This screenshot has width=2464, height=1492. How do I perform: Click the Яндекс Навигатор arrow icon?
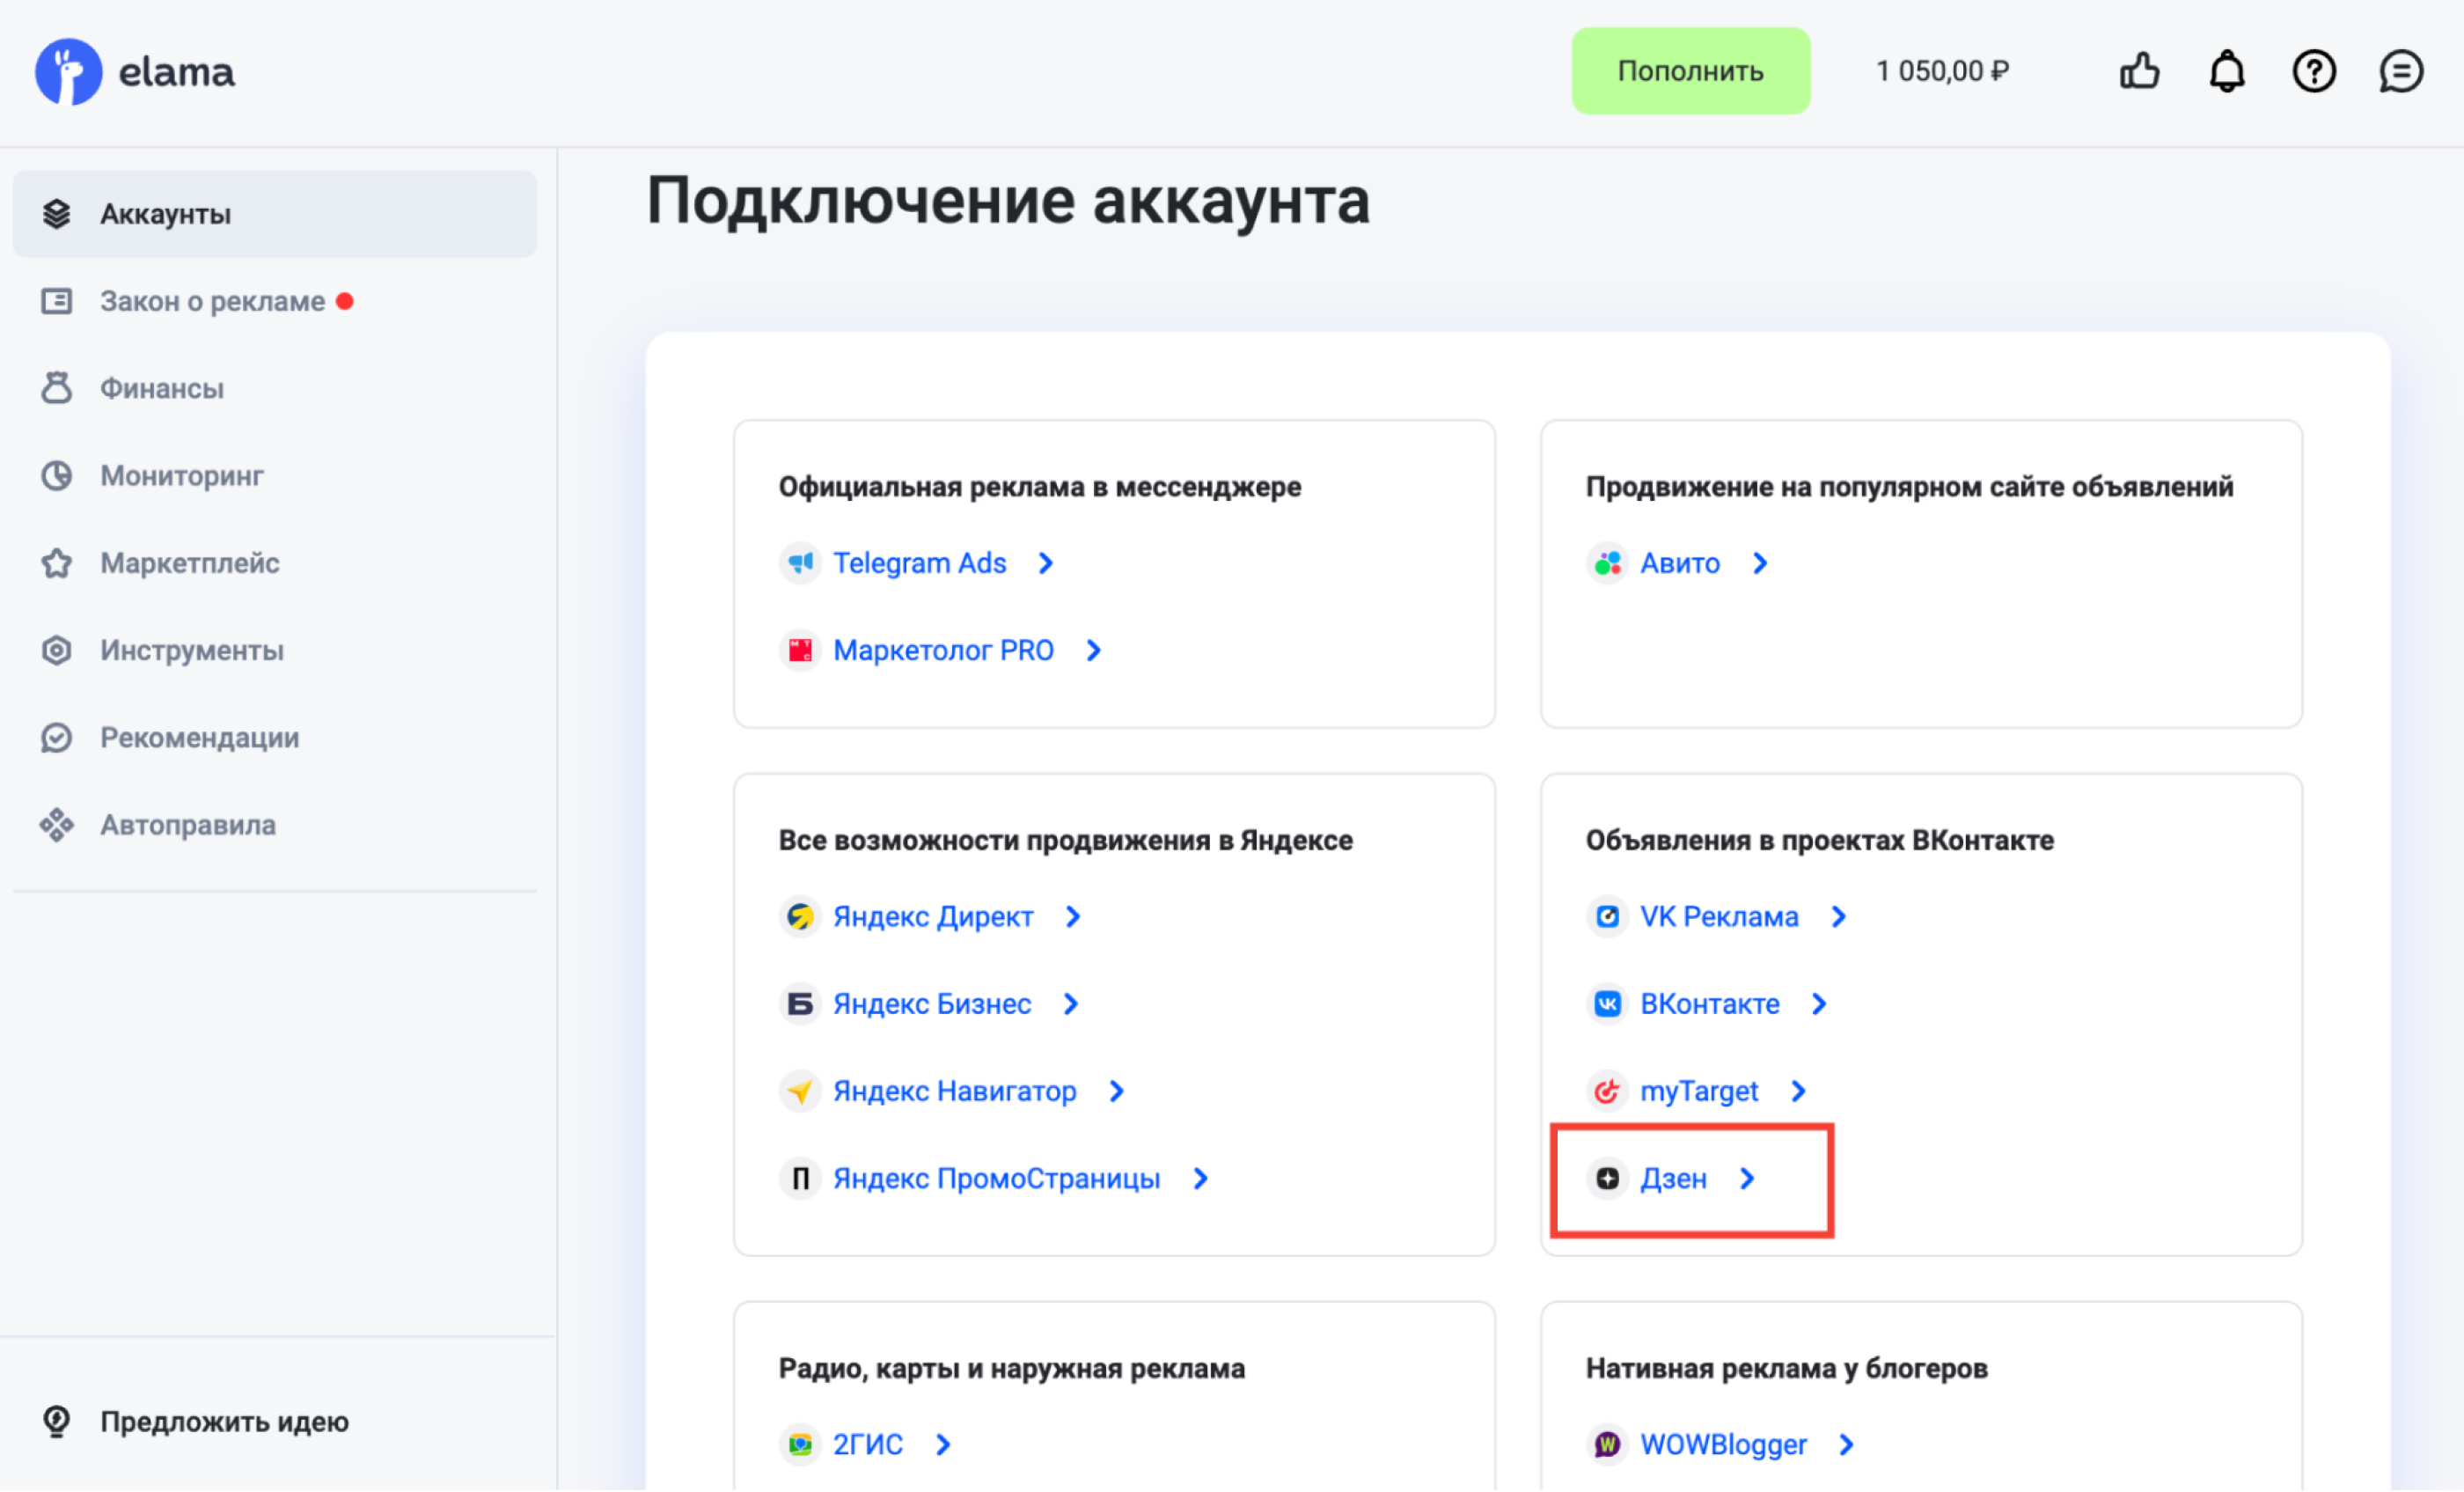coord(800,1091)
